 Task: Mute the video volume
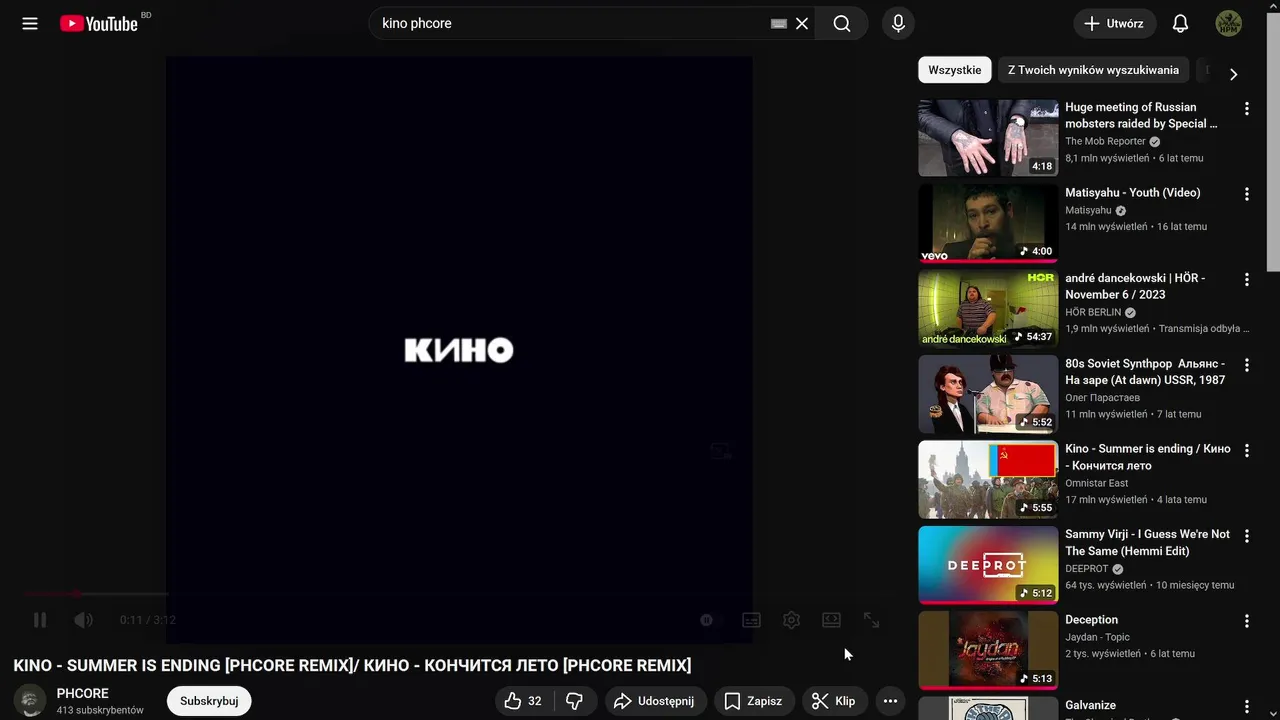[x=84, y=620]
